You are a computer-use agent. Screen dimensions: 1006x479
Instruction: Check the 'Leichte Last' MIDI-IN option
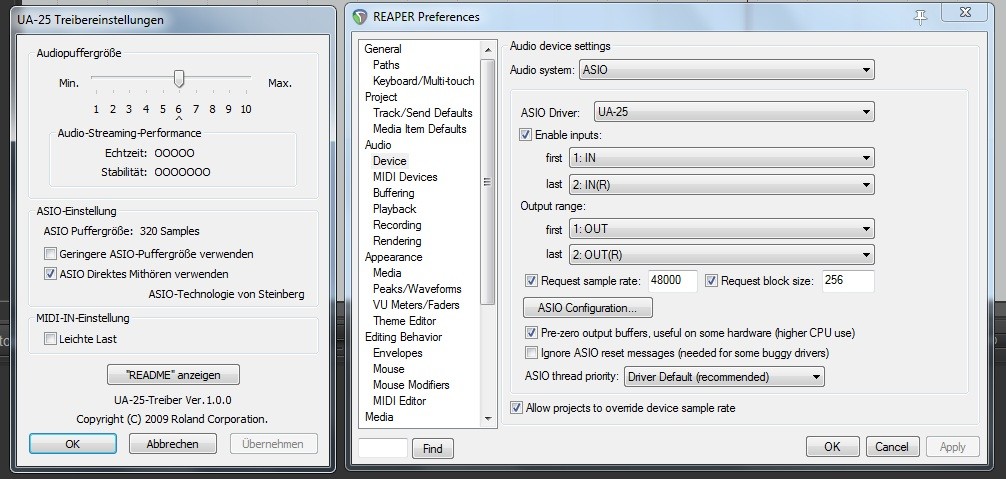tap(50, 339)
